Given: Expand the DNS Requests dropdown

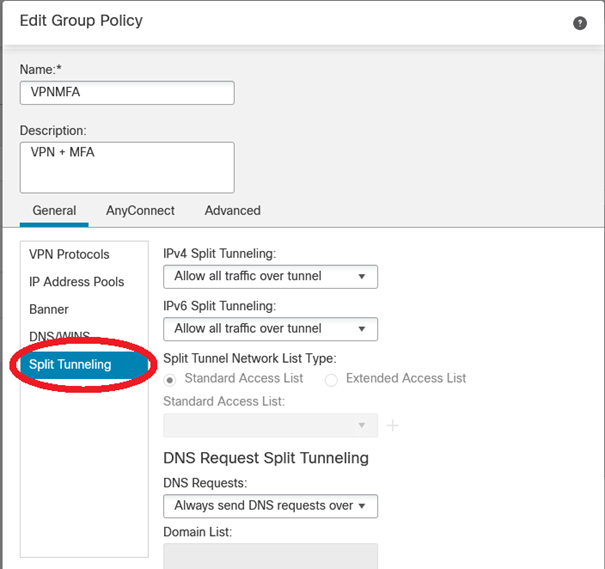Looking at the screenshot, I should 270,506.
